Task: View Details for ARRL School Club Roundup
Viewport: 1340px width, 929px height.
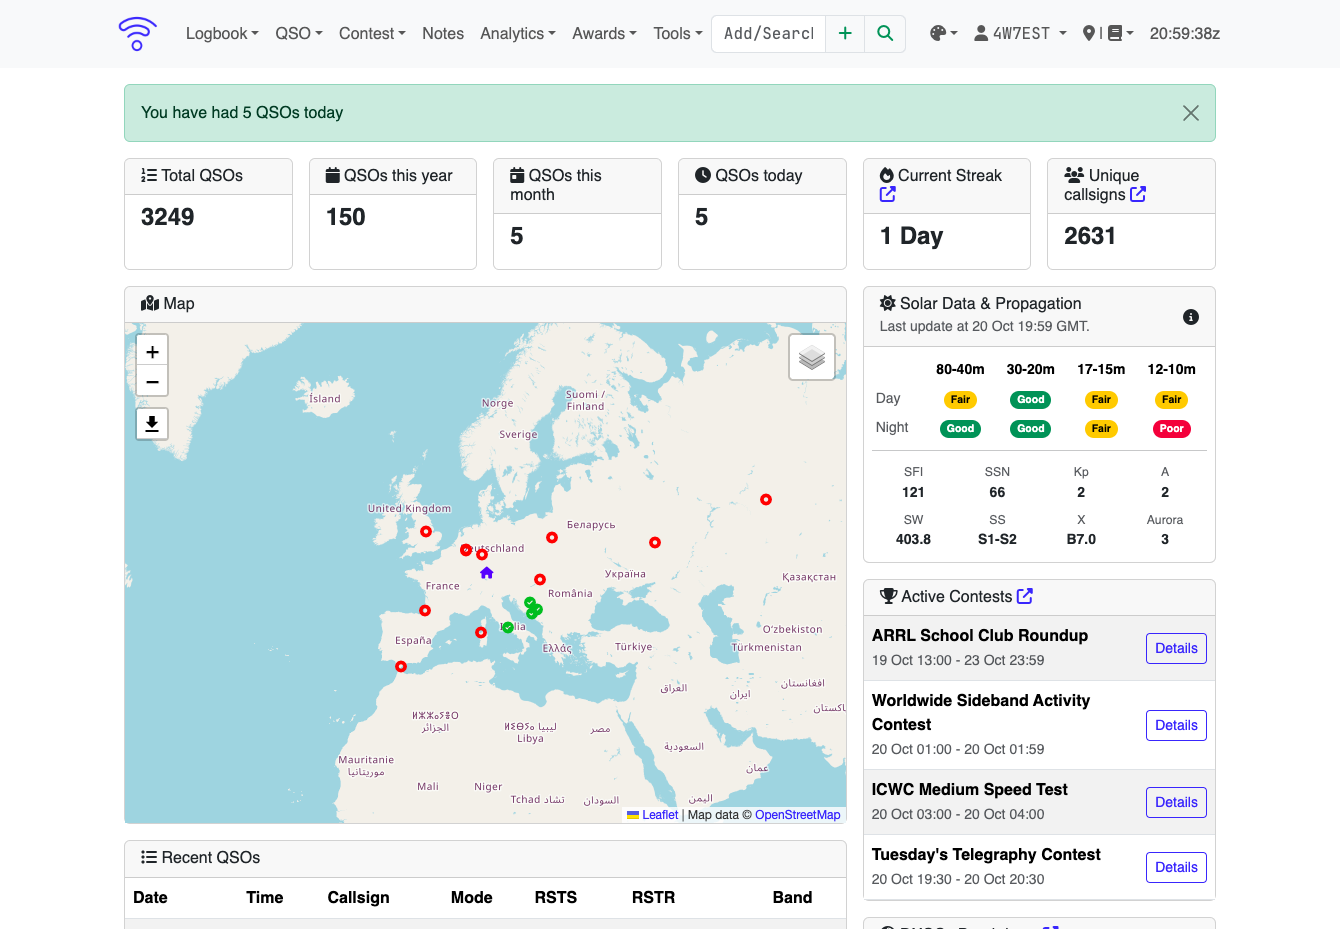Action: pos(1176,649)
